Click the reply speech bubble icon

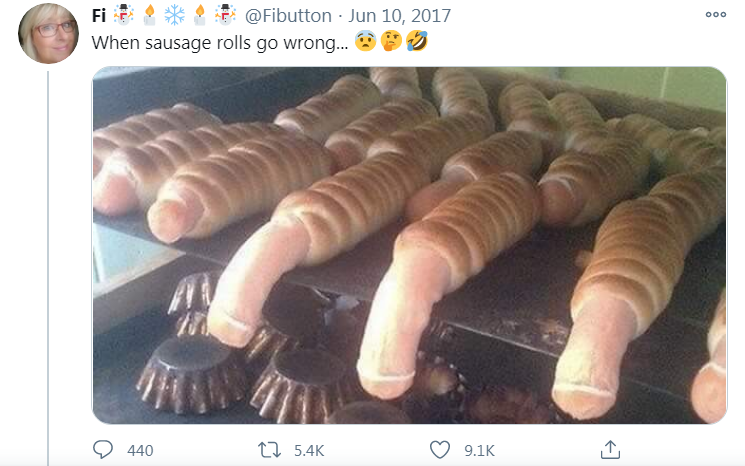[x=103, y=449]
